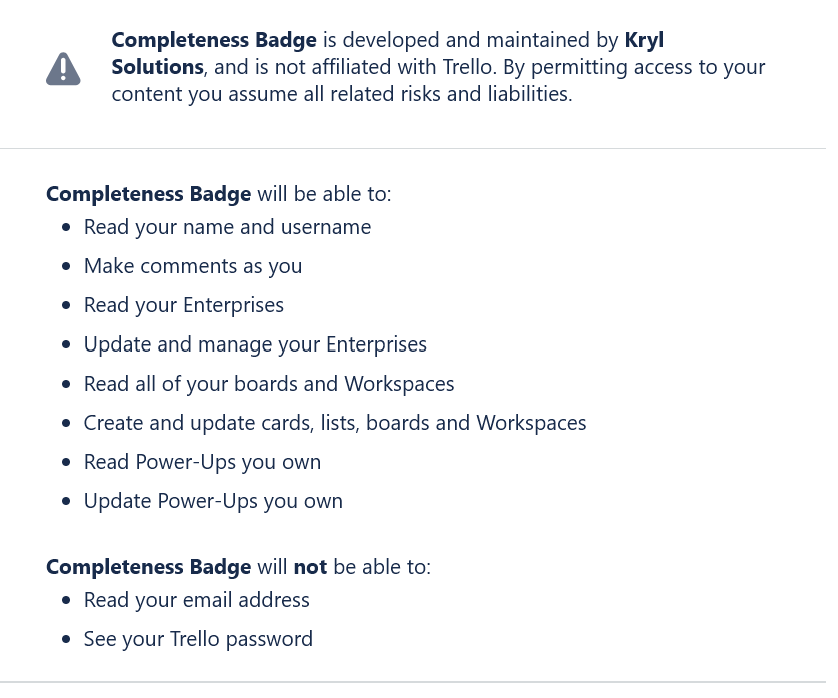This screenshot has height=698, width=838.
Task: Select 'Read all of your boards and Workspaces'
Action: pos(269,384)
